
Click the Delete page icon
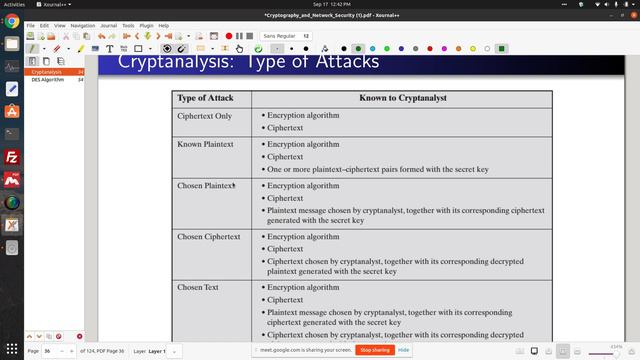199,36
